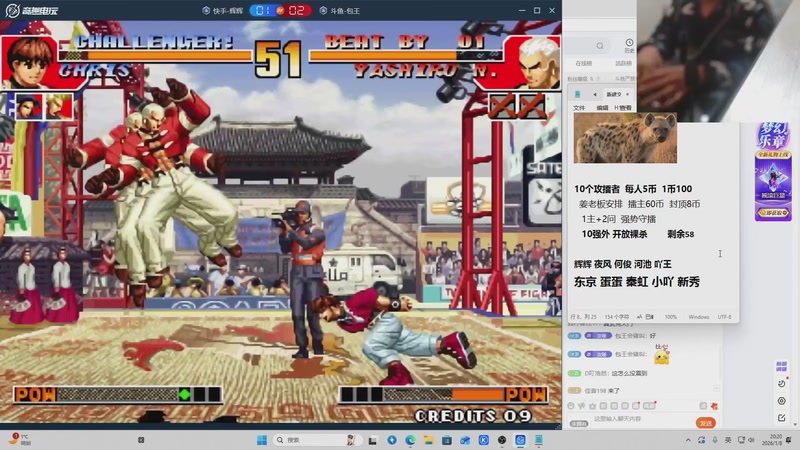
Task: Click the crown icon in chat toolbar
Action: 592,406
